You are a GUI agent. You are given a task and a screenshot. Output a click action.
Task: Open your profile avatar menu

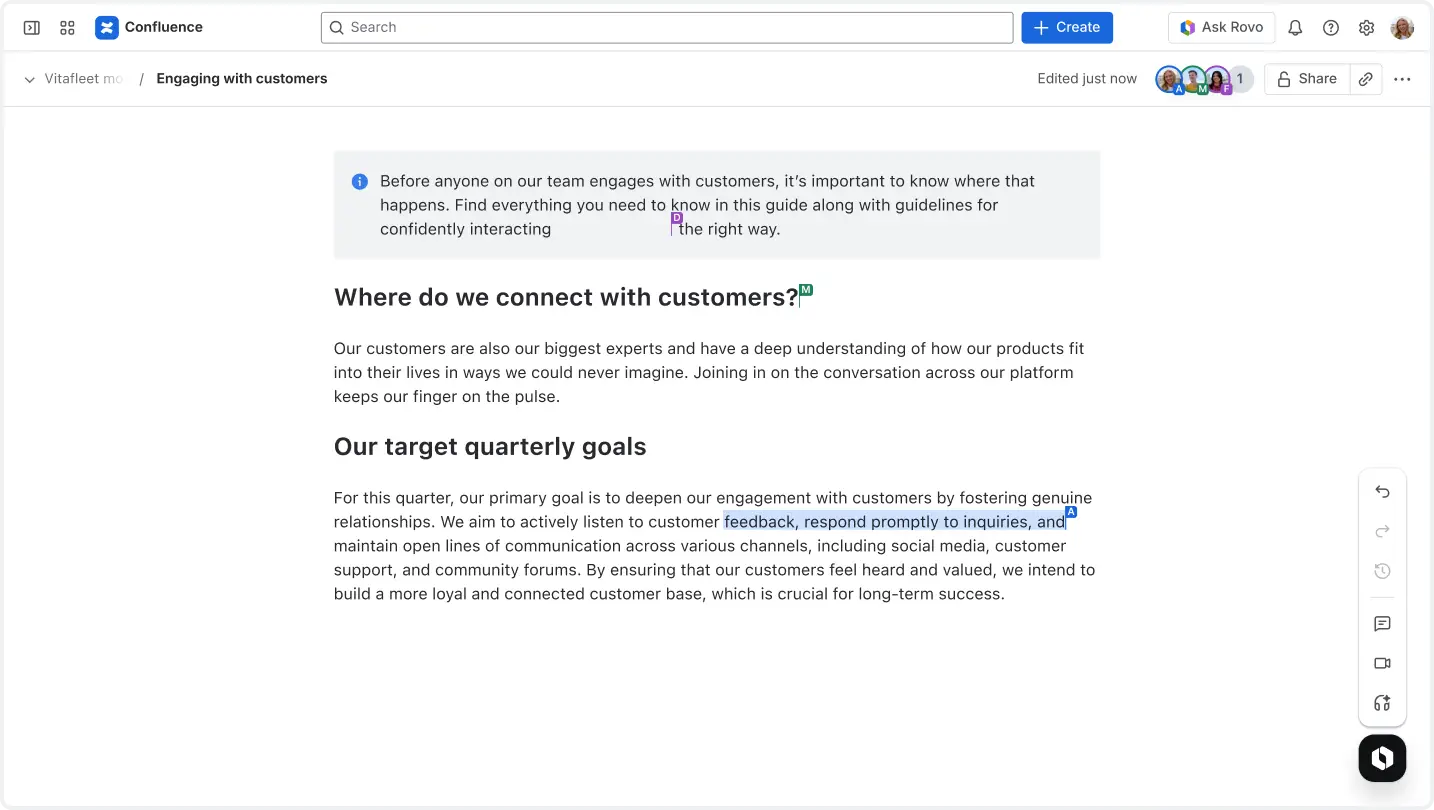[x=1402, y=28]
